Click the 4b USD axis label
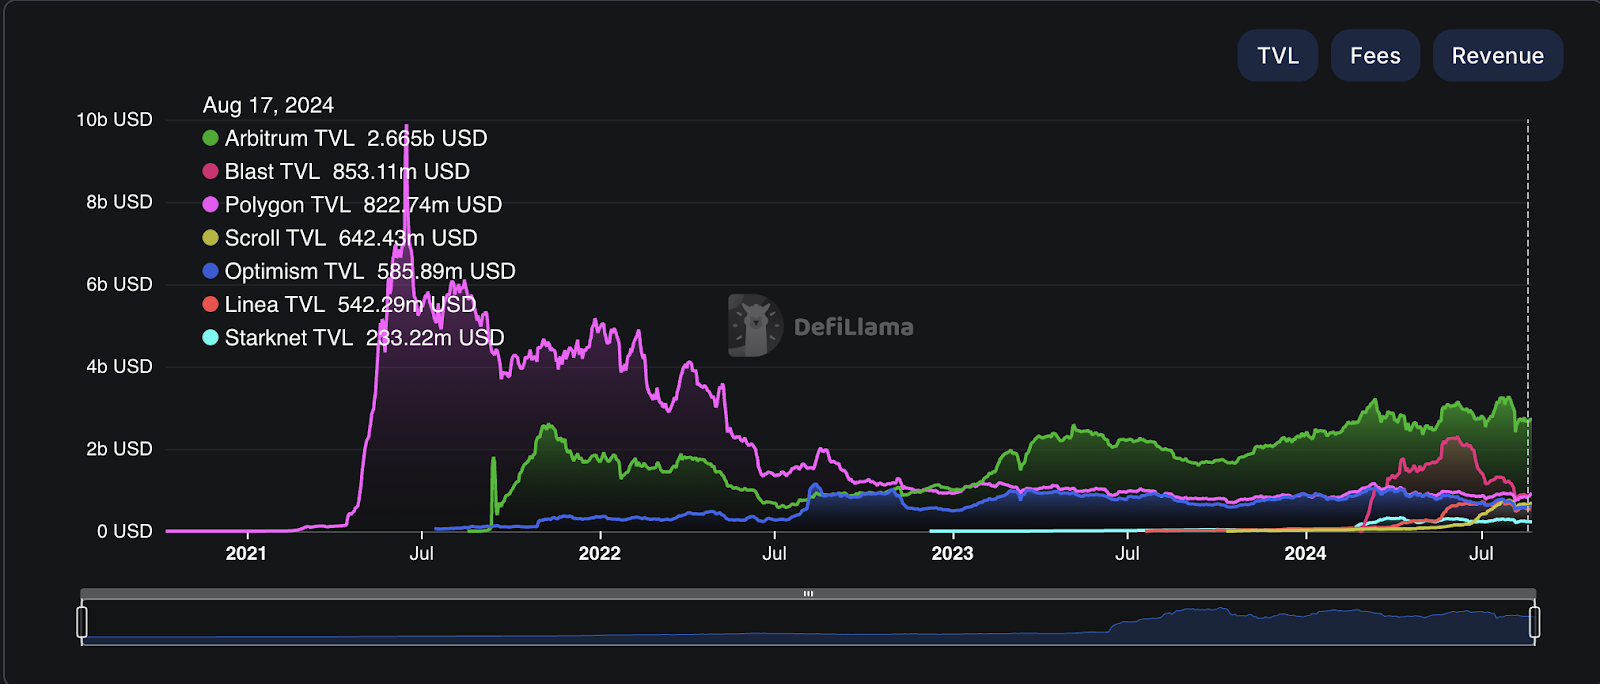Image resolution: width=1600 pixels, height=684 pixels. click(119, 367)
